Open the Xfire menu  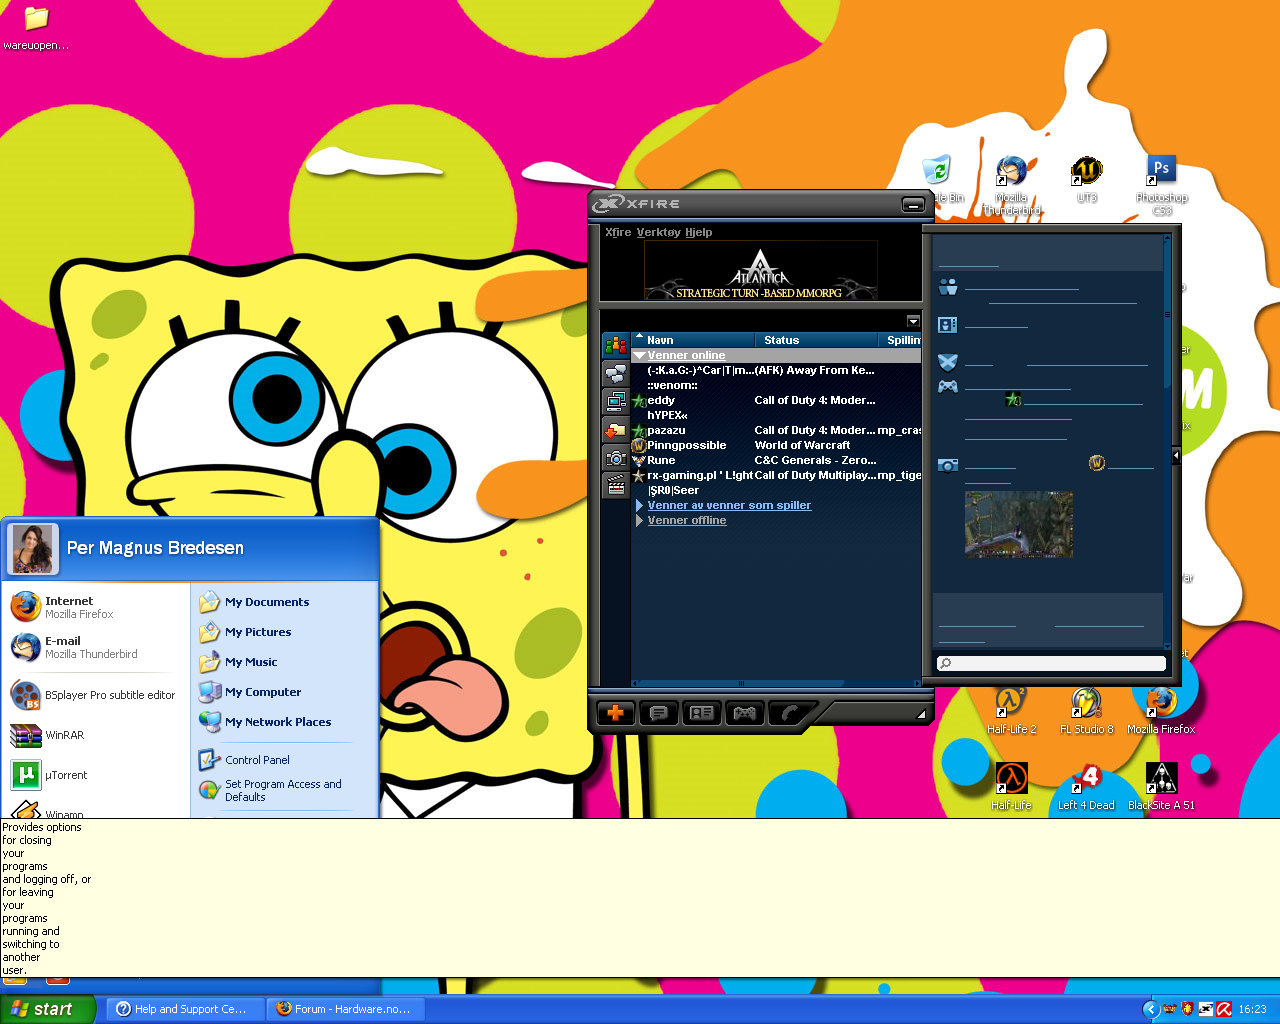tap(618, 232)
